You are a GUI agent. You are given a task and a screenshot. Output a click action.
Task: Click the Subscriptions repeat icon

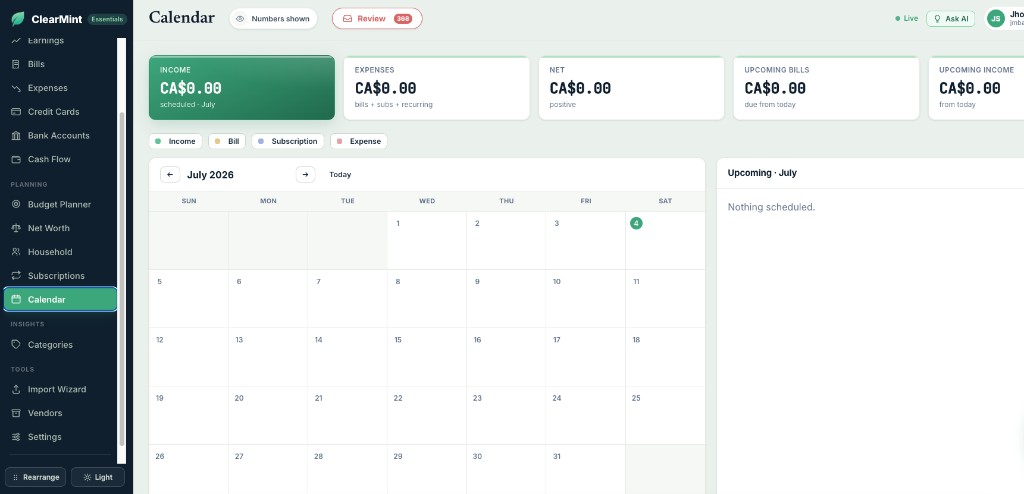pos(16,276)
